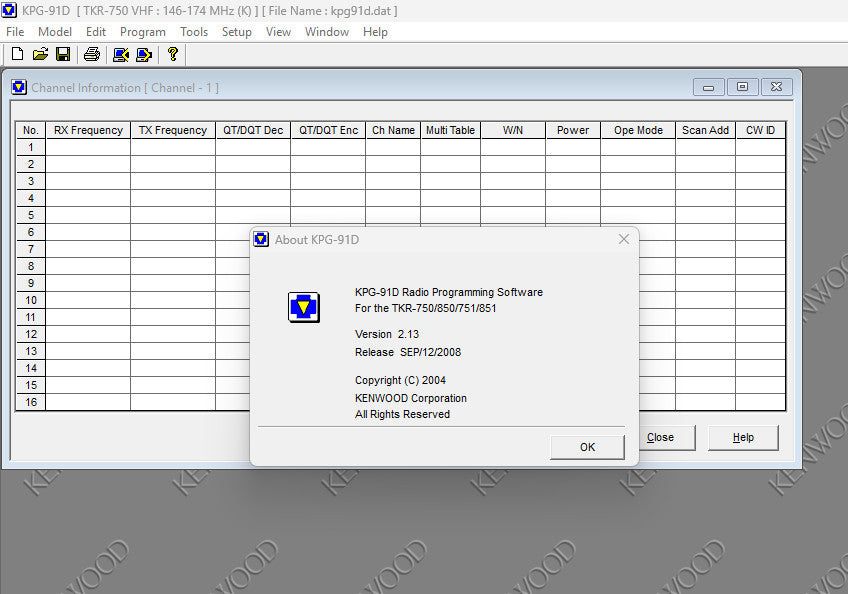Click the Help question mark toolbar icon
The height and width of the screenshot is (594, 848).
click(173, 54)
